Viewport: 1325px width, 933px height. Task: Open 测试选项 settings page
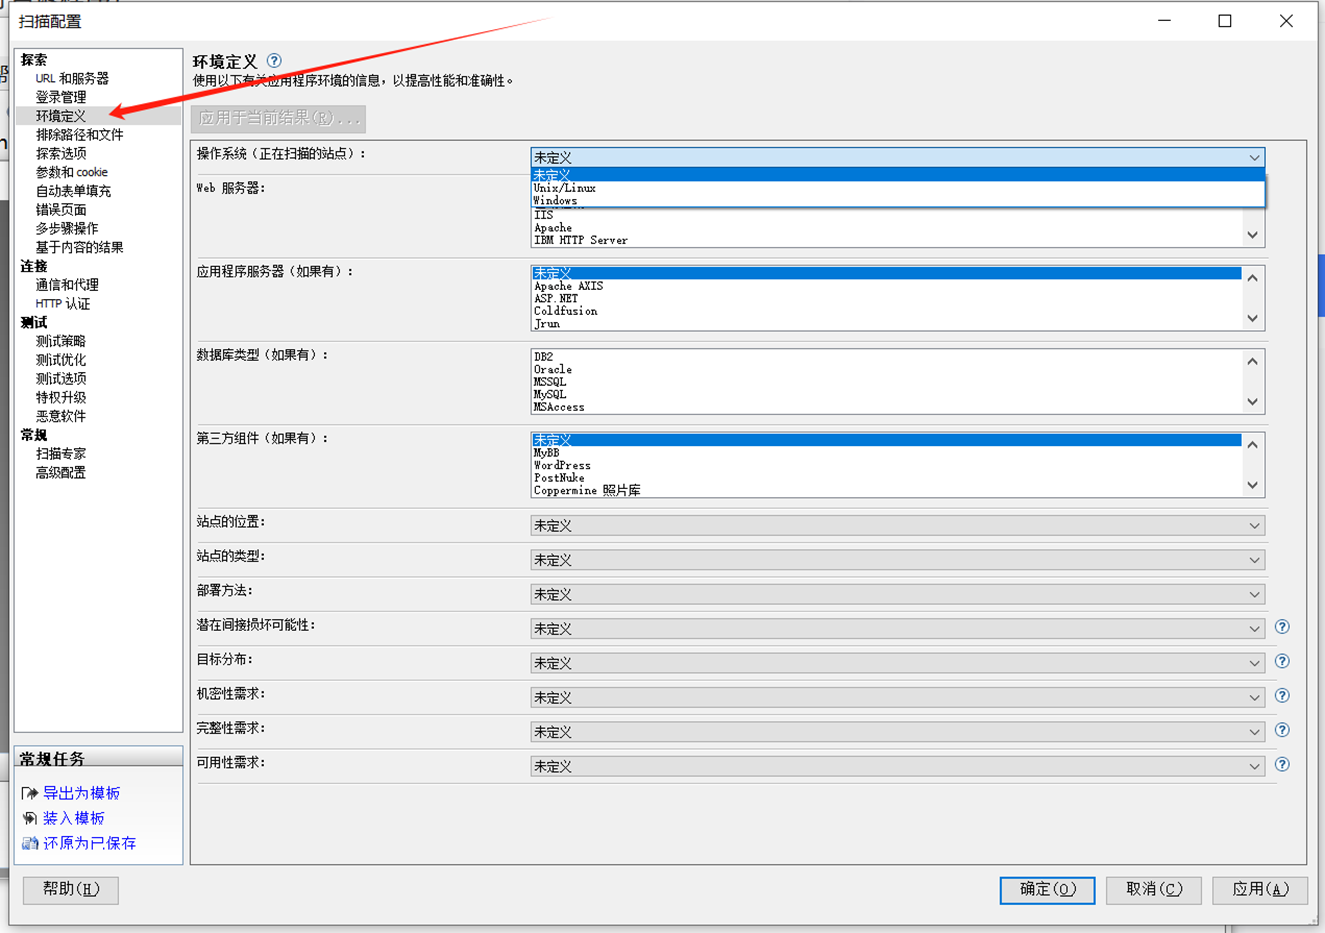point(61,379)
